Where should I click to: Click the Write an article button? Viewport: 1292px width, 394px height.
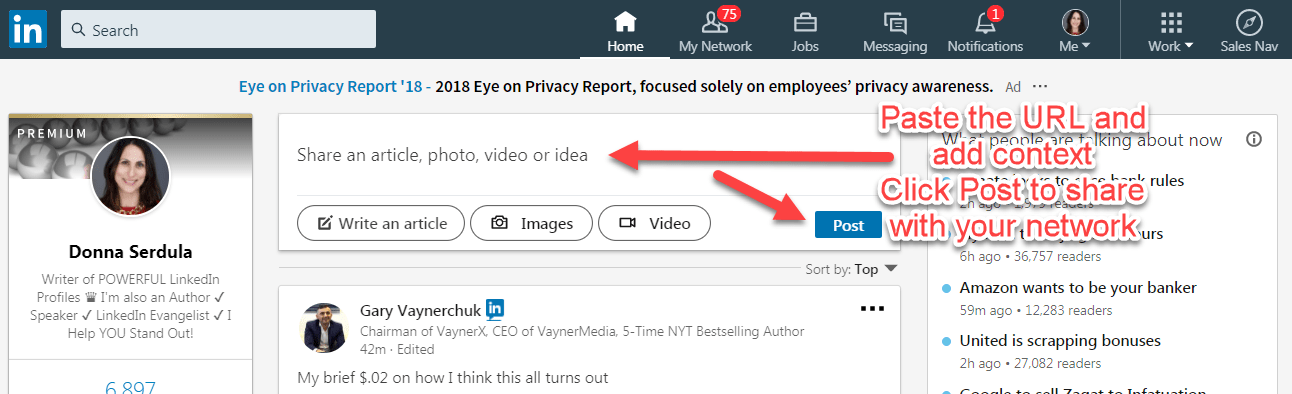tap(380, 223)
